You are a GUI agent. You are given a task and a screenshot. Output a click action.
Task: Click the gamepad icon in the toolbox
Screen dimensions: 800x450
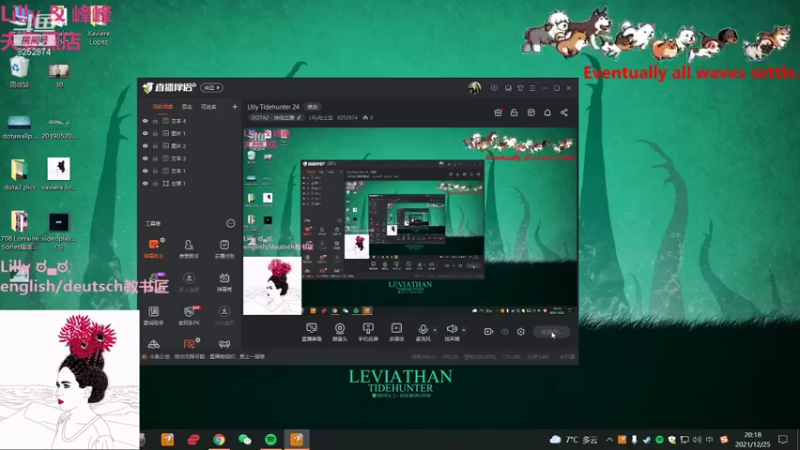224,344
